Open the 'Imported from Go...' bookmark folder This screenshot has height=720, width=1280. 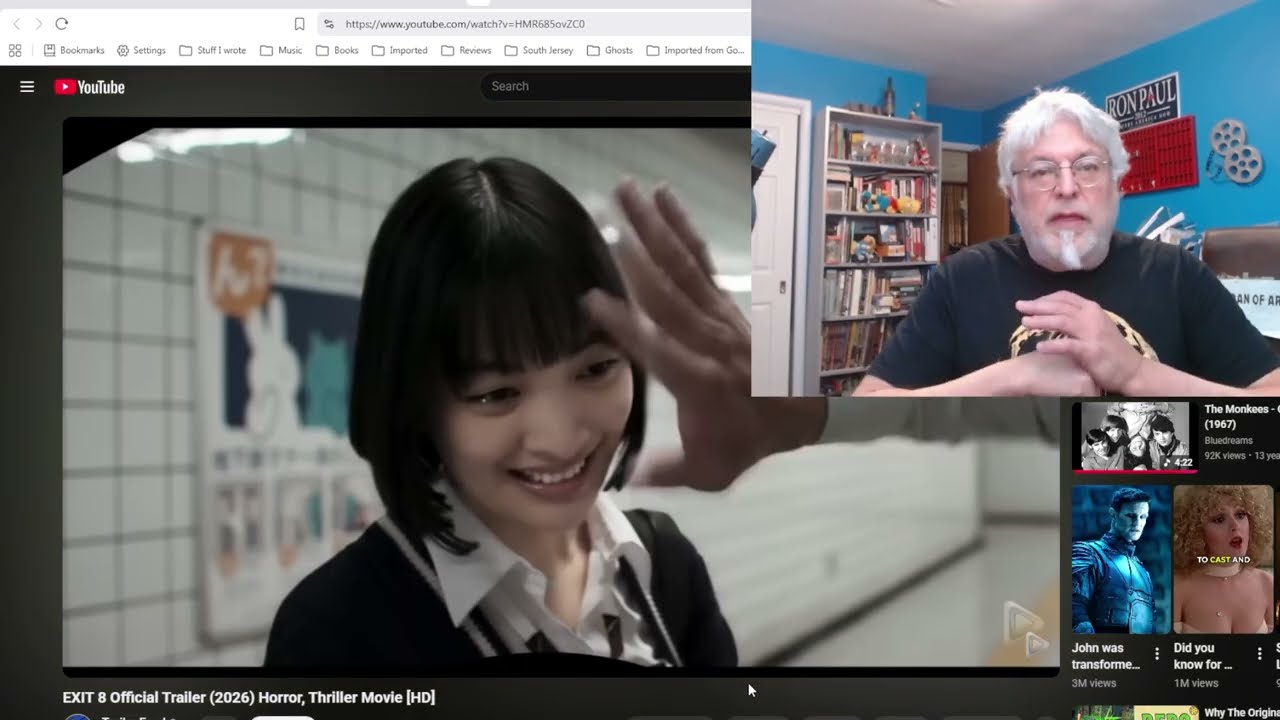tap(696, 50)
